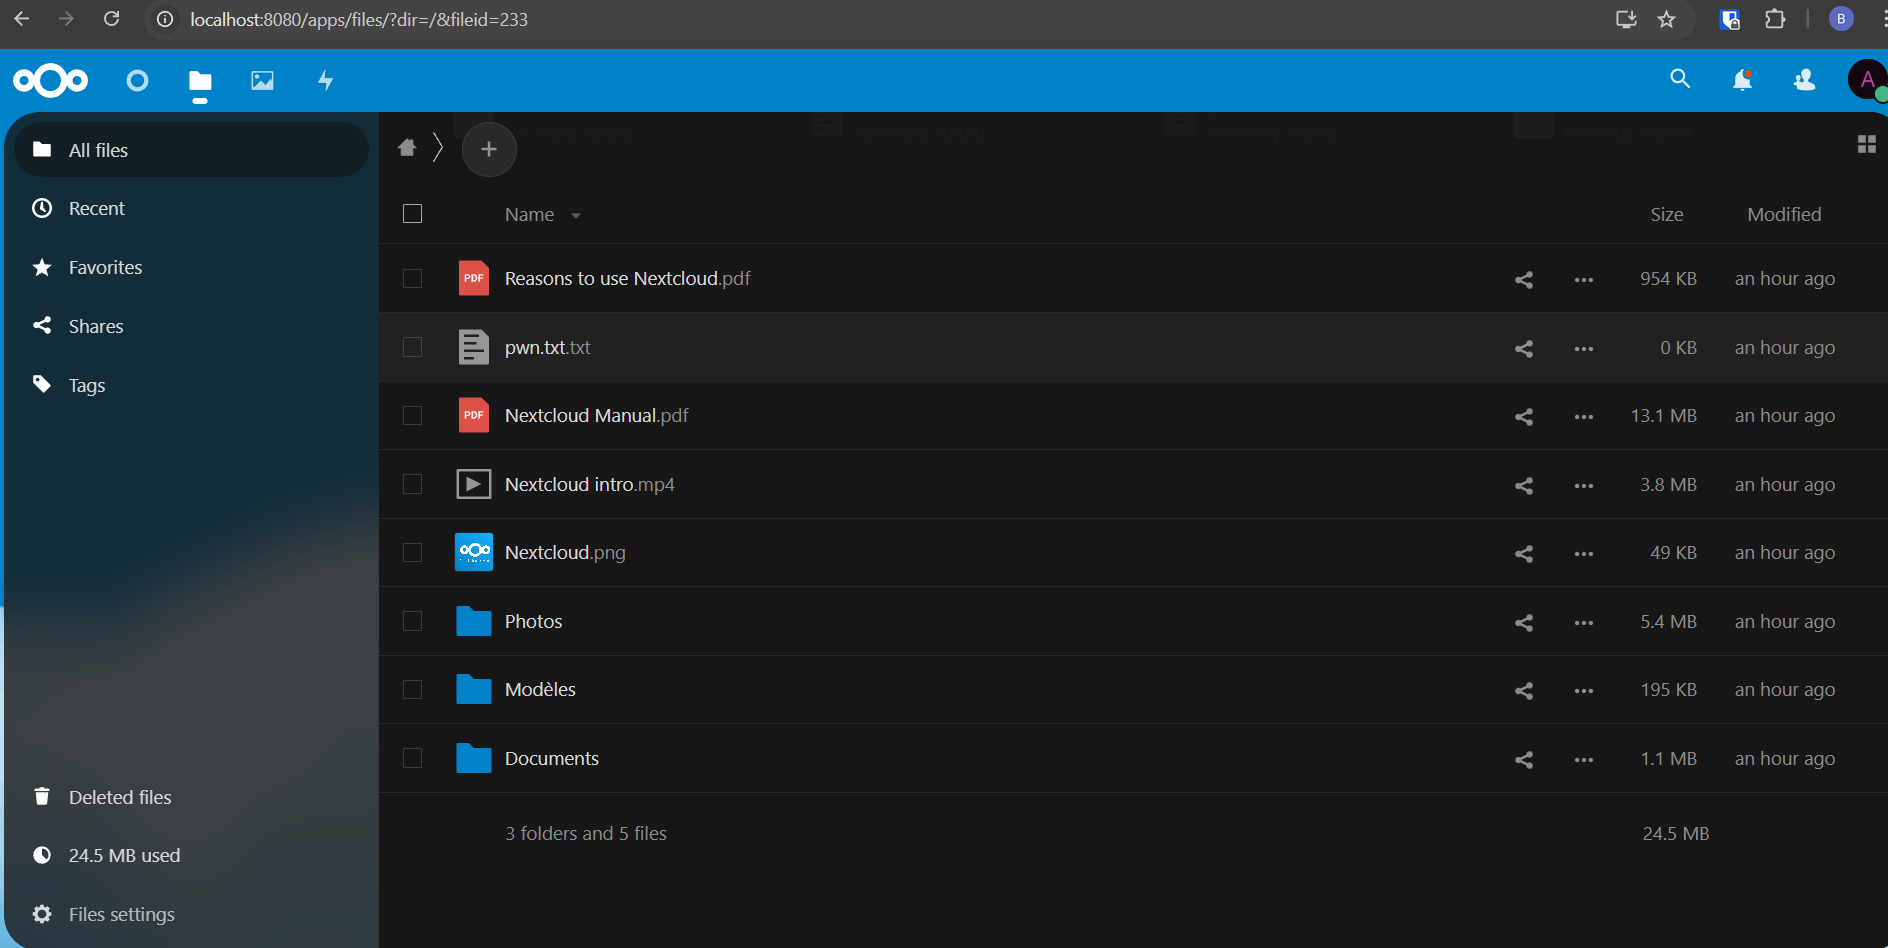Select checkbox for Documents folder

tap(412, 758)
